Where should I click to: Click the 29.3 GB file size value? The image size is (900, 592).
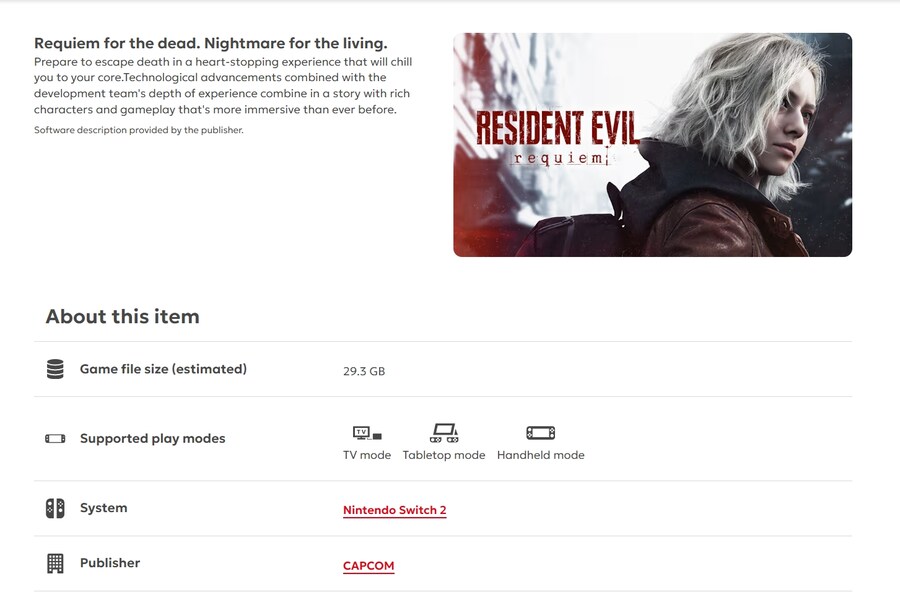point(364,372)
